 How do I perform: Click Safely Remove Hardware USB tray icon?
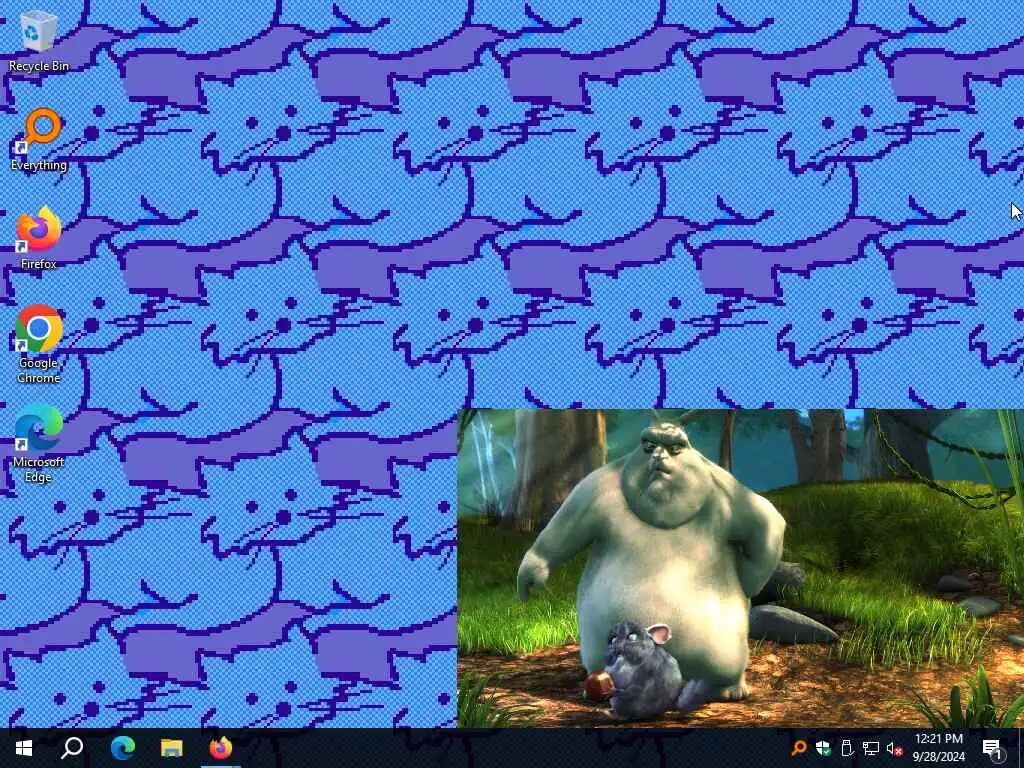(x=847, y=748)
